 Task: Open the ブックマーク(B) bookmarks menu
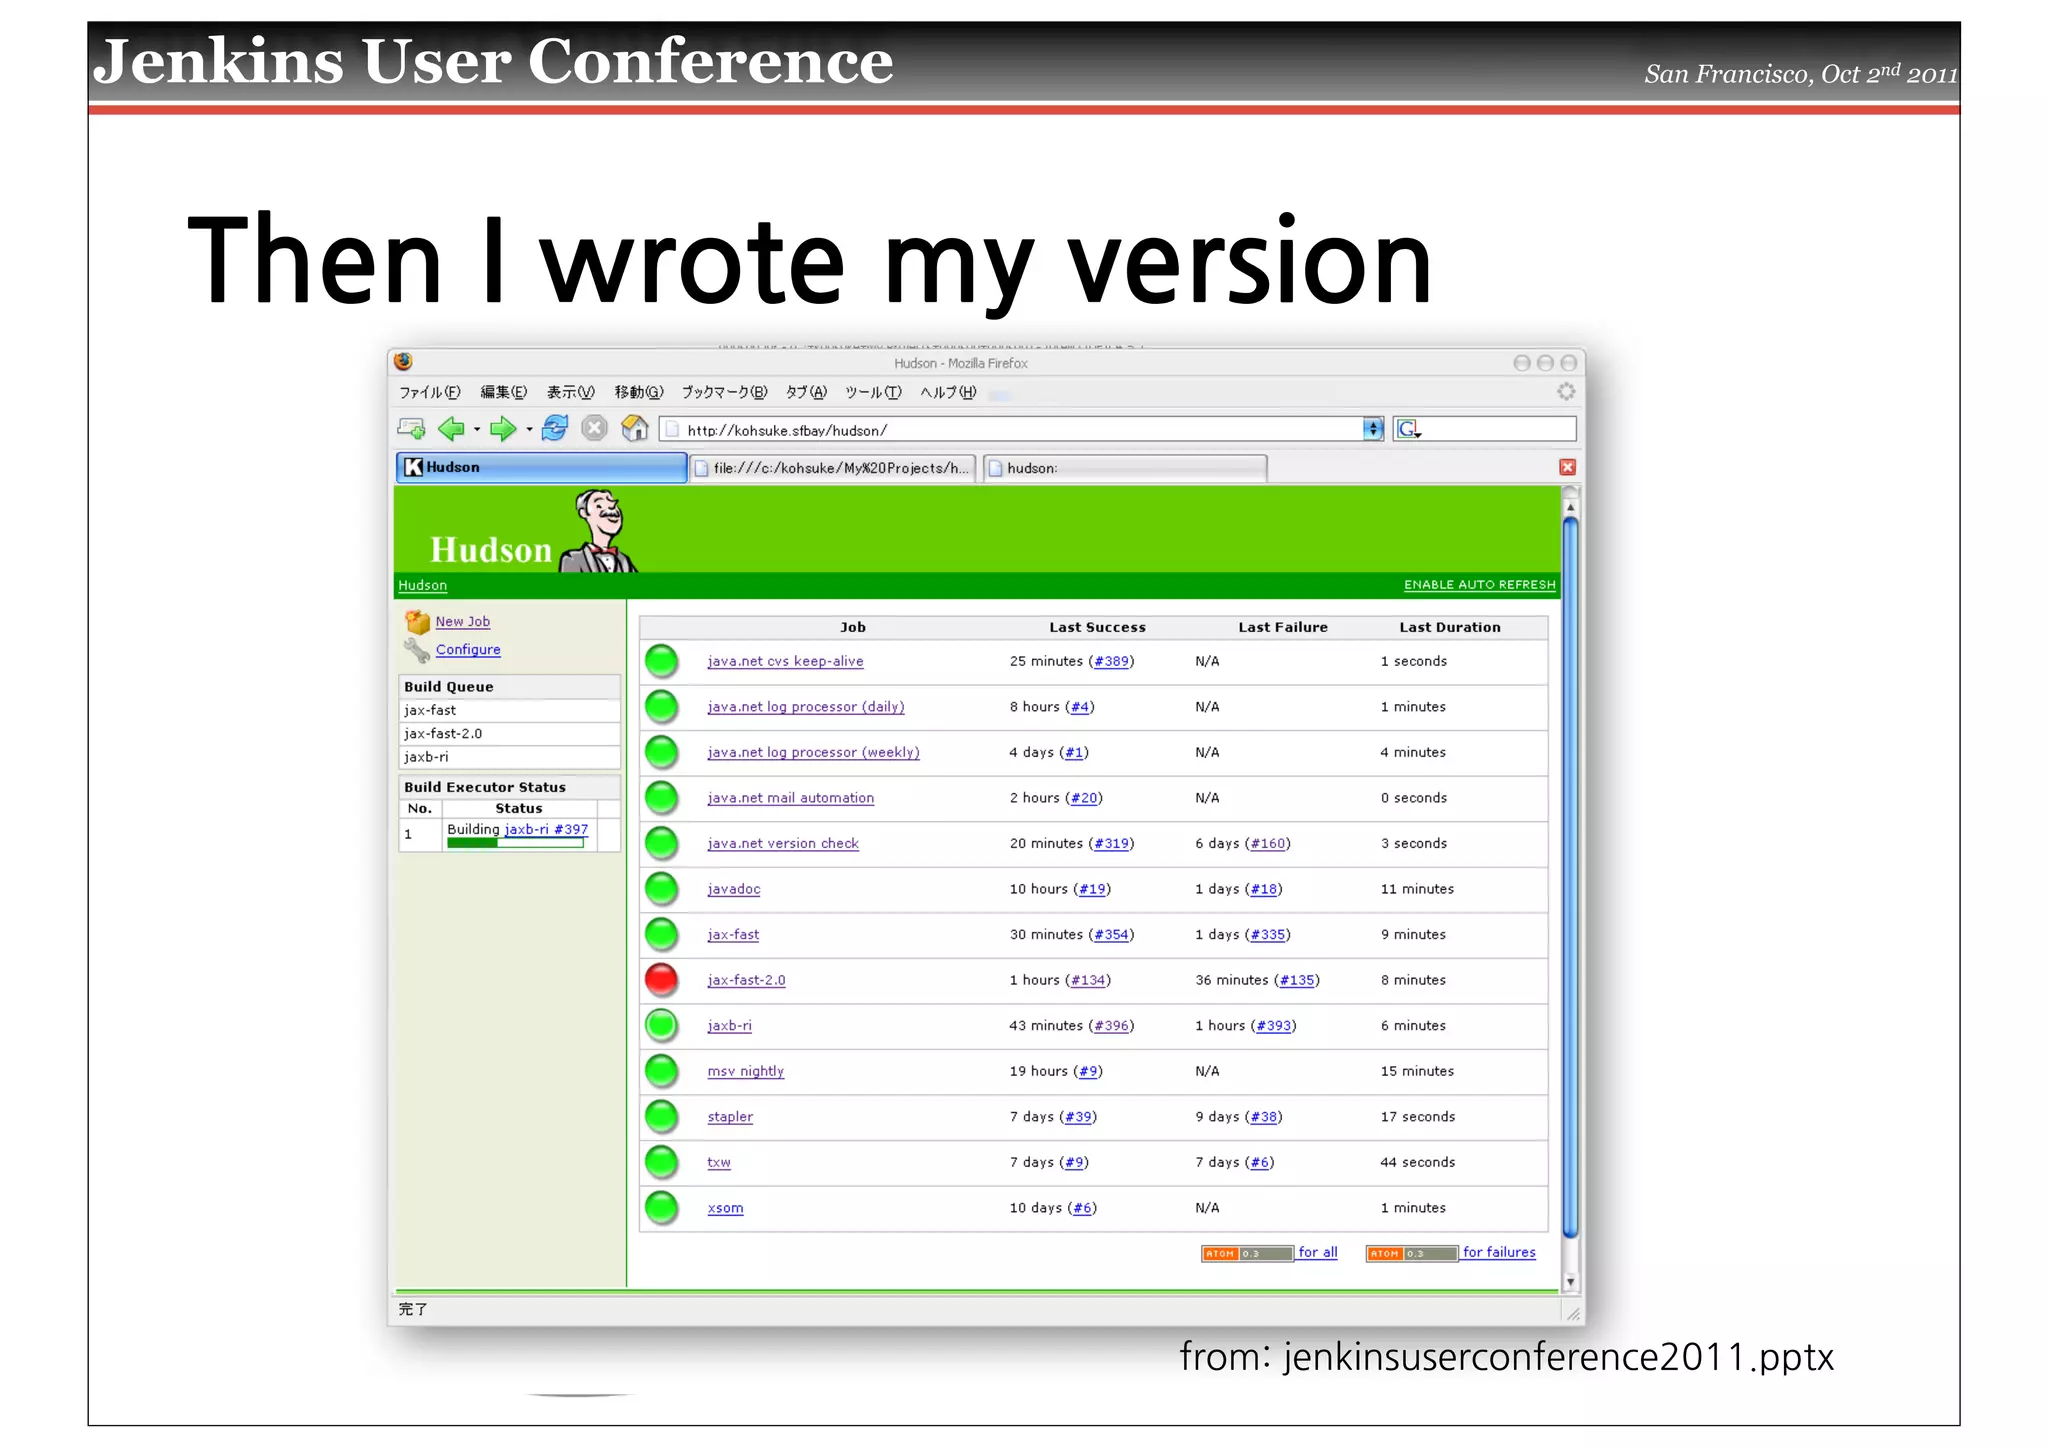click(x=724, y=392)
